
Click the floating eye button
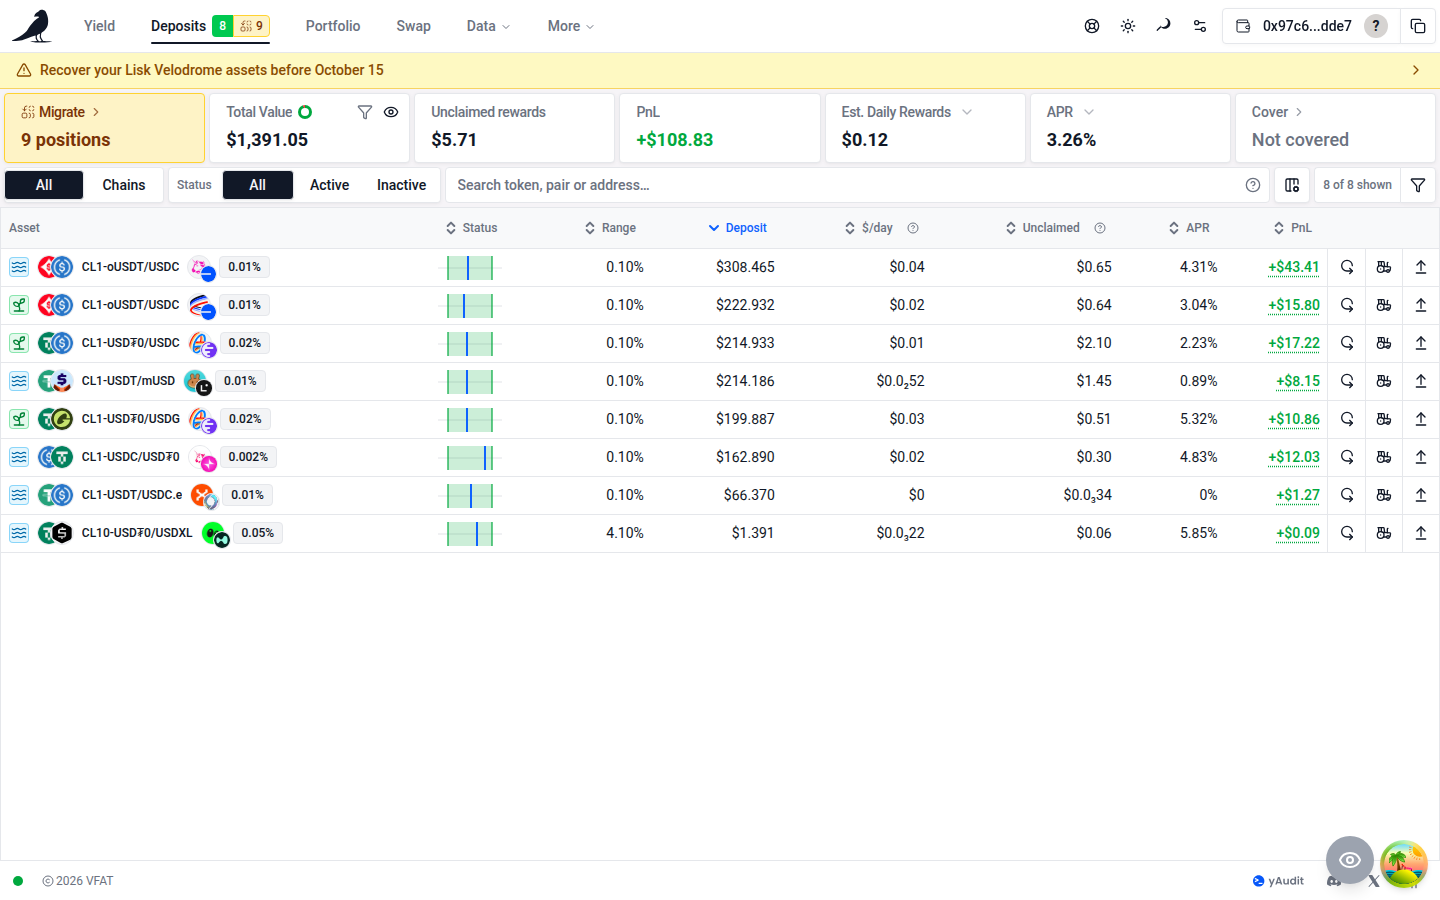pyautogui.click(x=1350, y=860)
